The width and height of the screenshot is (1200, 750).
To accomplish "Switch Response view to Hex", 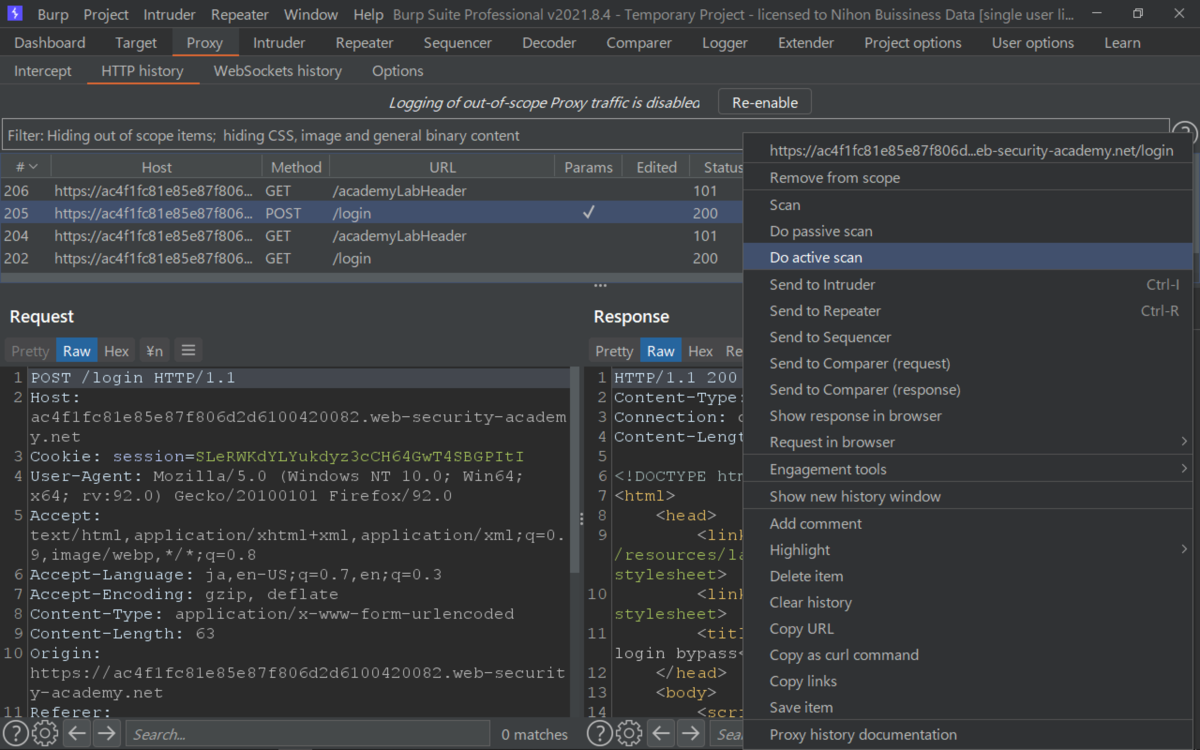I will pos(701,350).
